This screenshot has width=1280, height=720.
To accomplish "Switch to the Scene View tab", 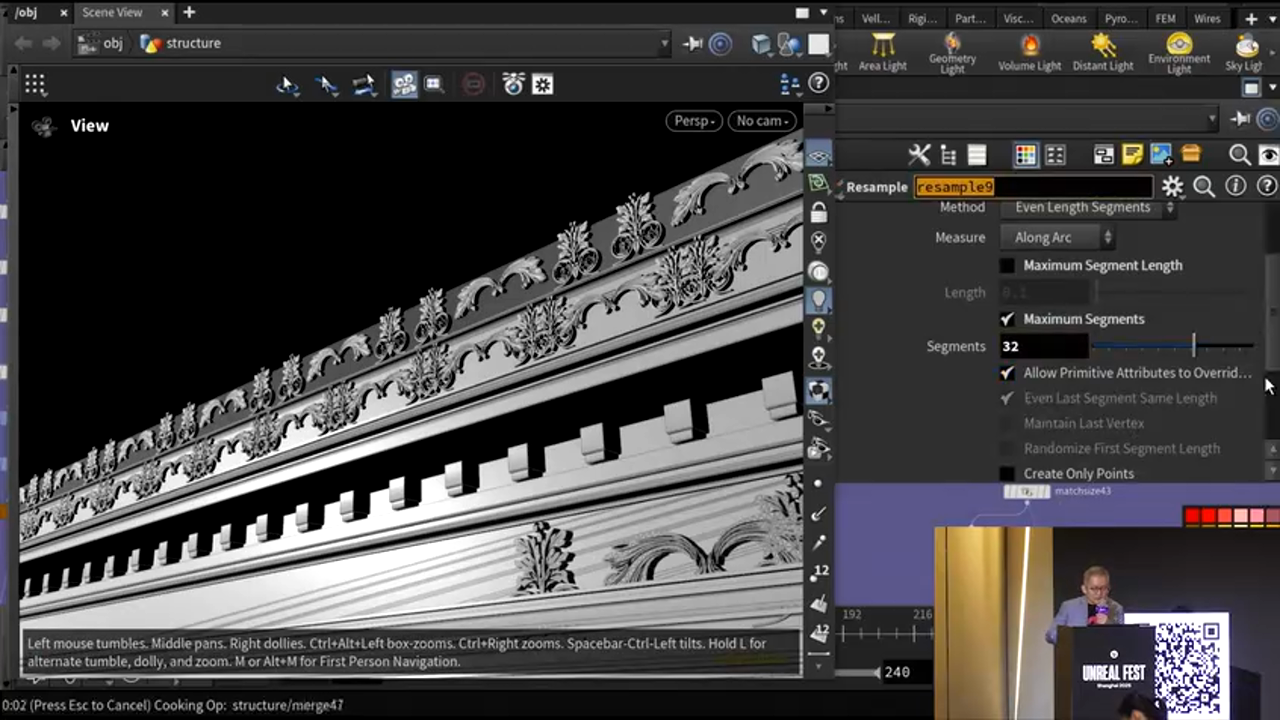I will [x=112, y=12].
